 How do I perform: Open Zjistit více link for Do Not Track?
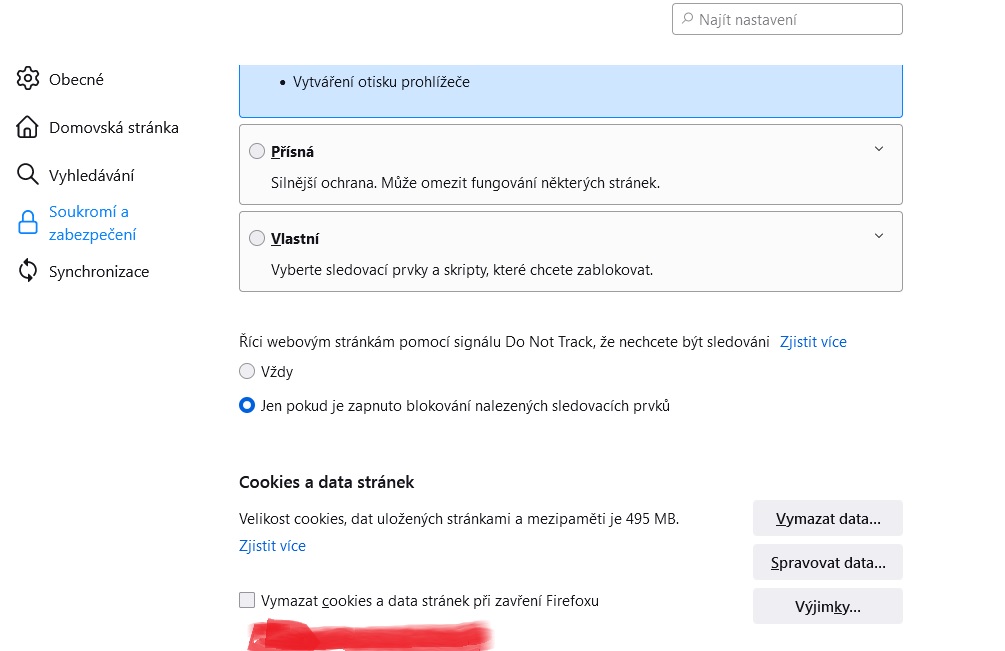pos(813,342)
